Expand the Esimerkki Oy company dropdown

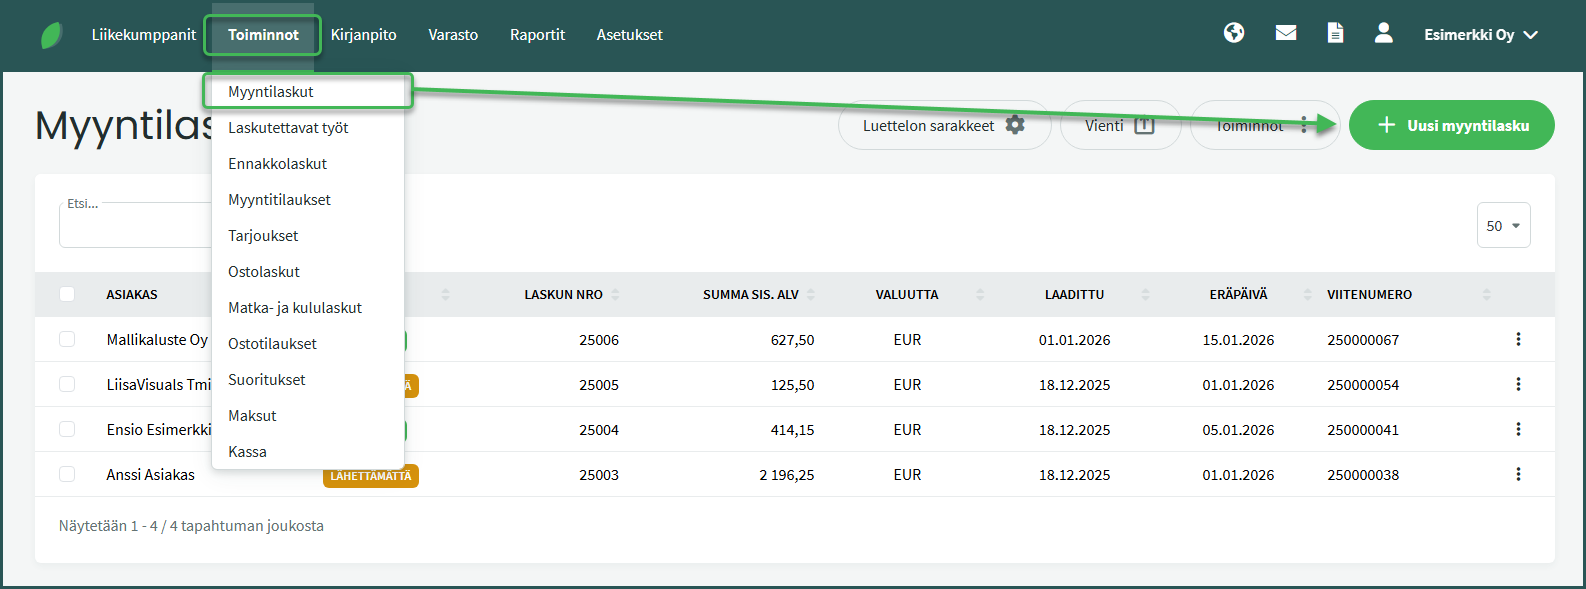tap(1481, 35)
